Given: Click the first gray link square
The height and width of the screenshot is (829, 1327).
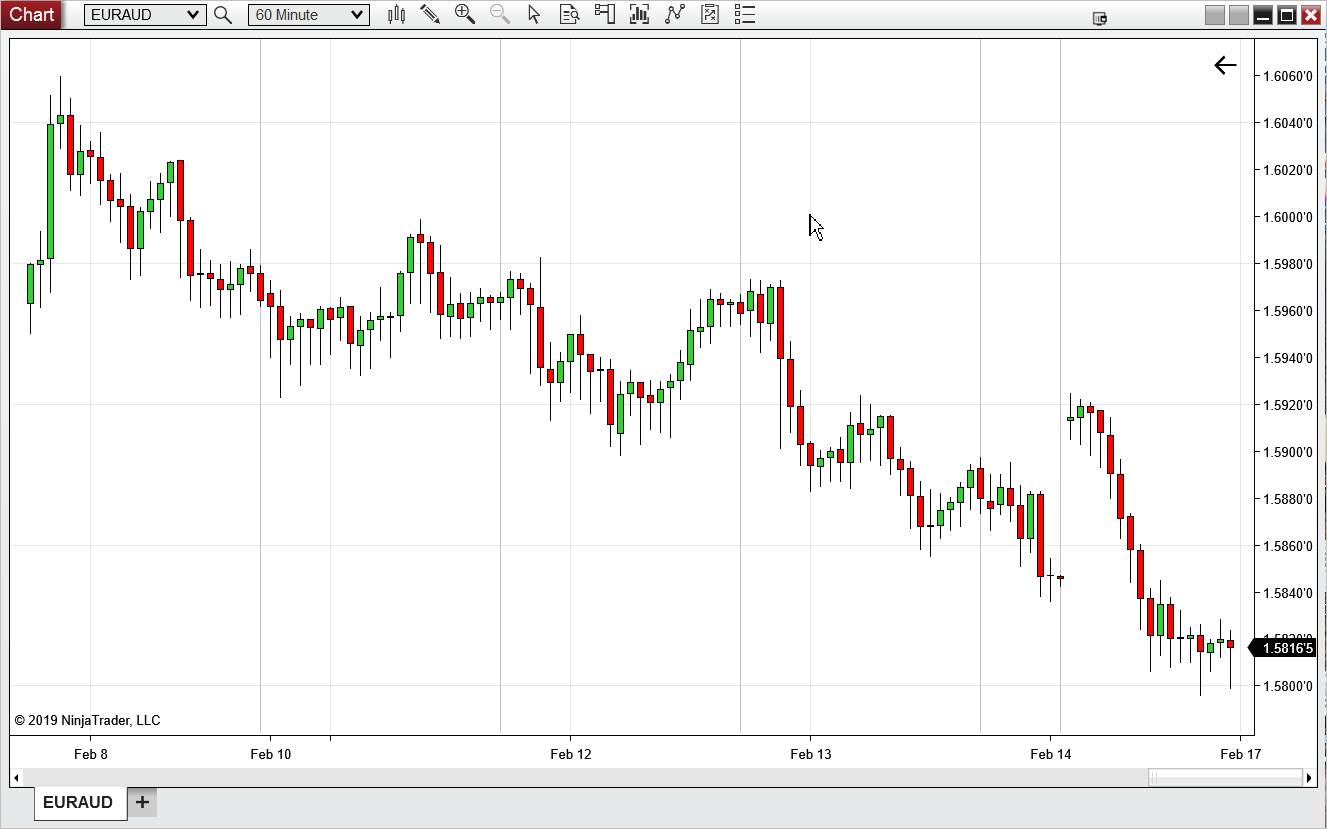Looking at the screenshot, I should (x=1215, y=15).
